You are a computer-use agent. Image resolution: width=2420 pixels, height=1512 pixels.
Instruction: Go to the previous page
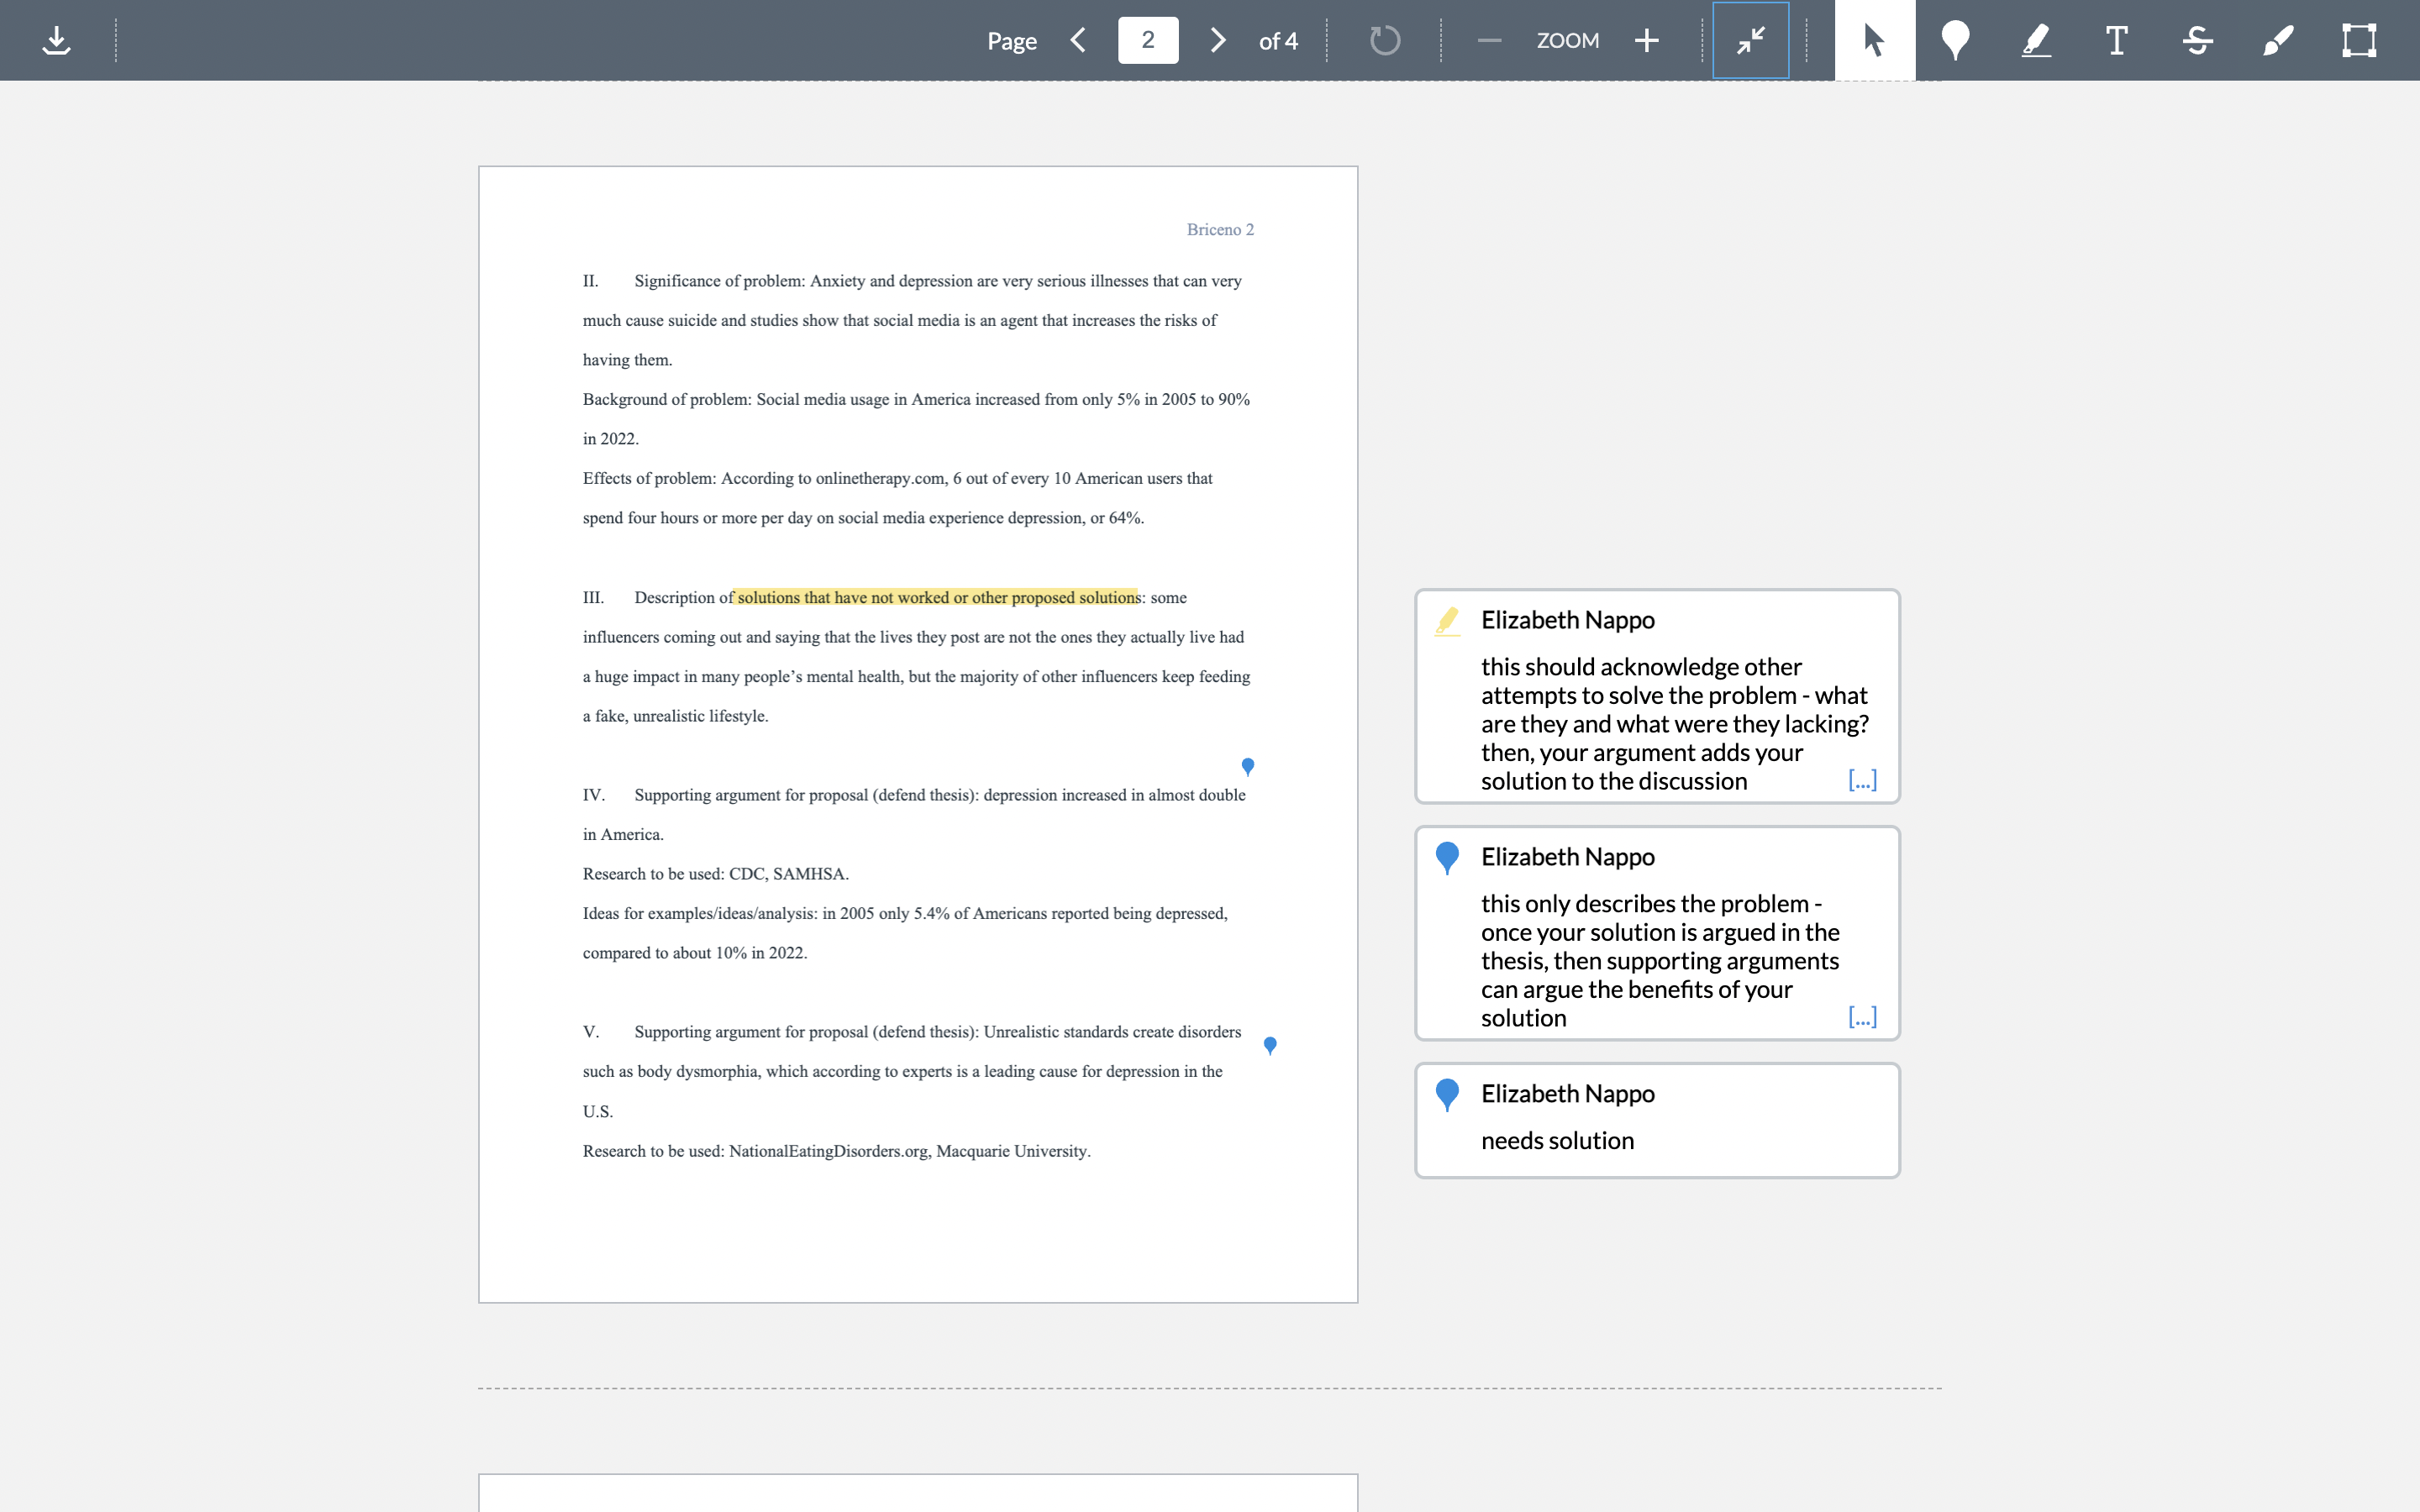click(1078, 40)
